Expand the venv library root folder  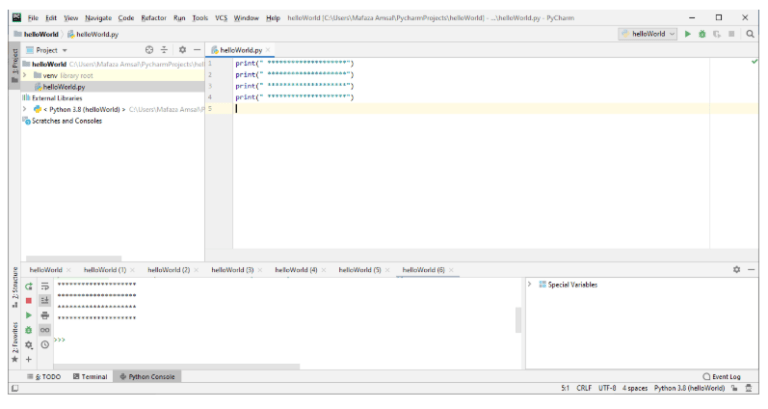(x=25, y=75)
